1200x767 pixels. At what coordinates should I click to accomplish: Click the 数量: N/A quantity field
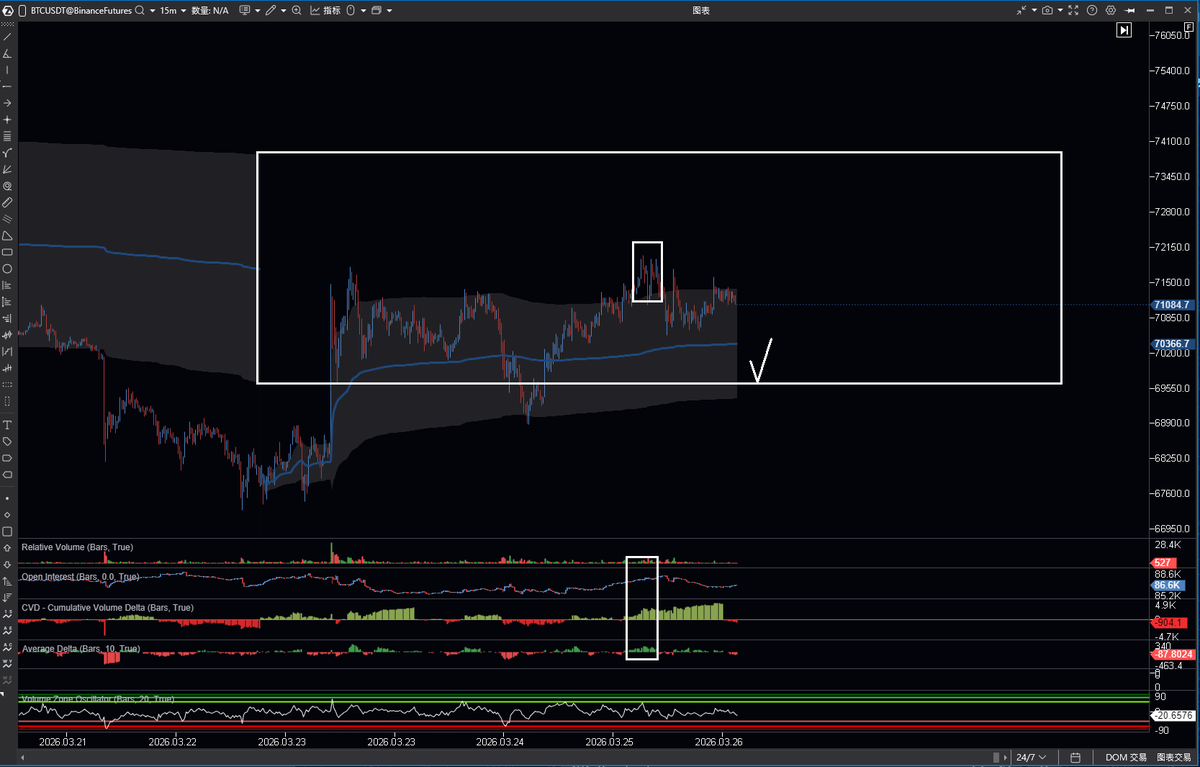pos(210,10)
